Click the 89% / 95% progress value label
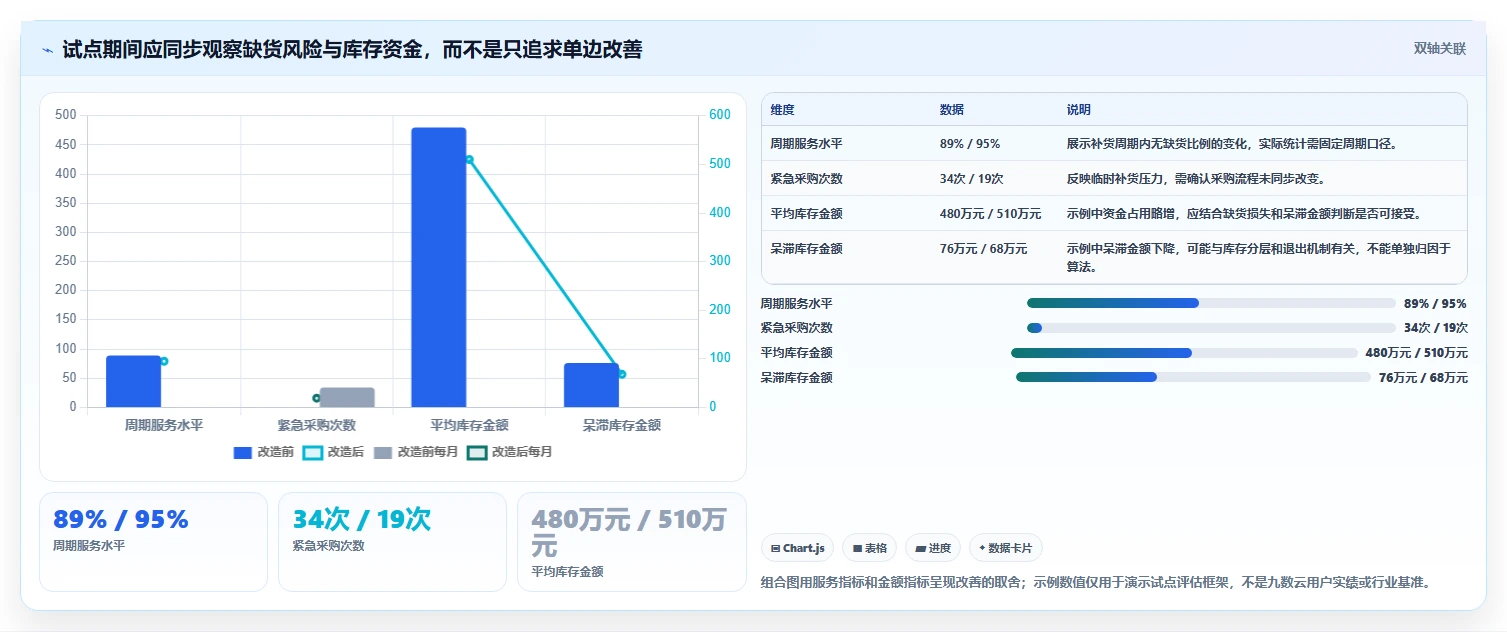 click(x=1435, y=303)
